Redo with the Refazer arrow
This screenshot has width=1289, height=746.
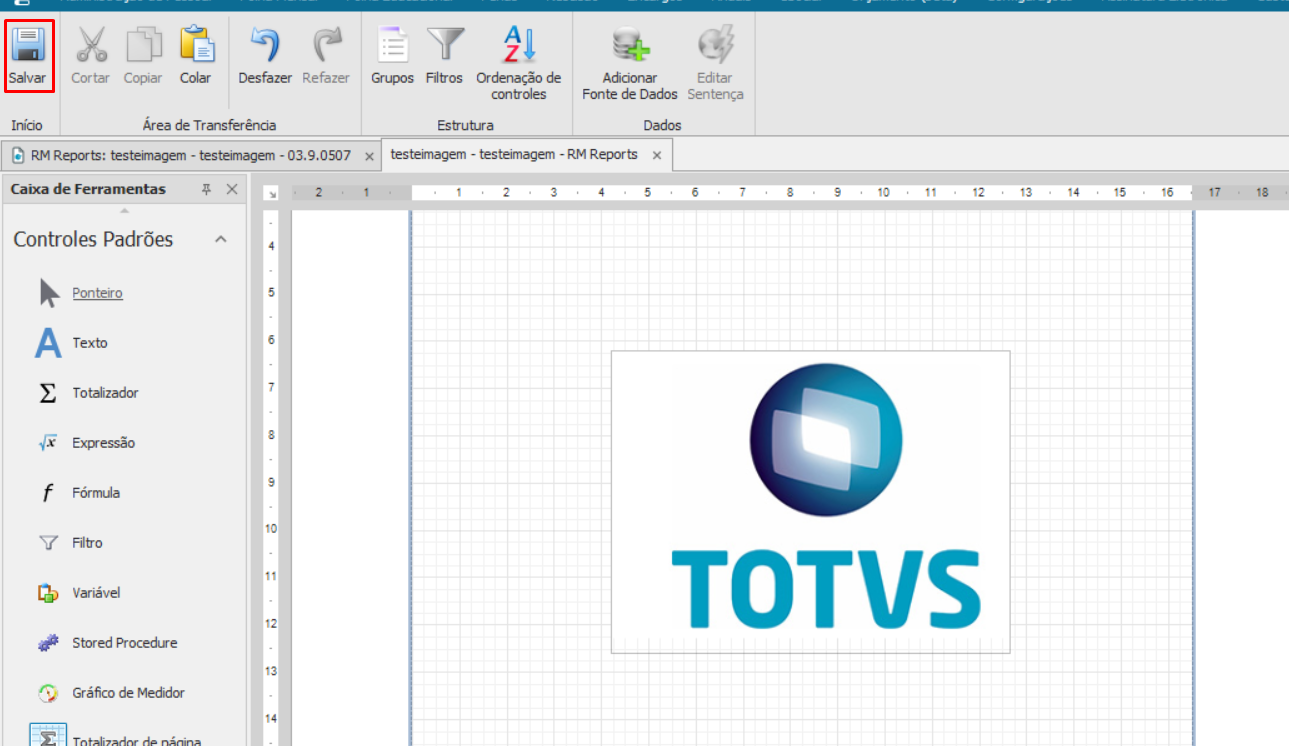tap(326, 46)
